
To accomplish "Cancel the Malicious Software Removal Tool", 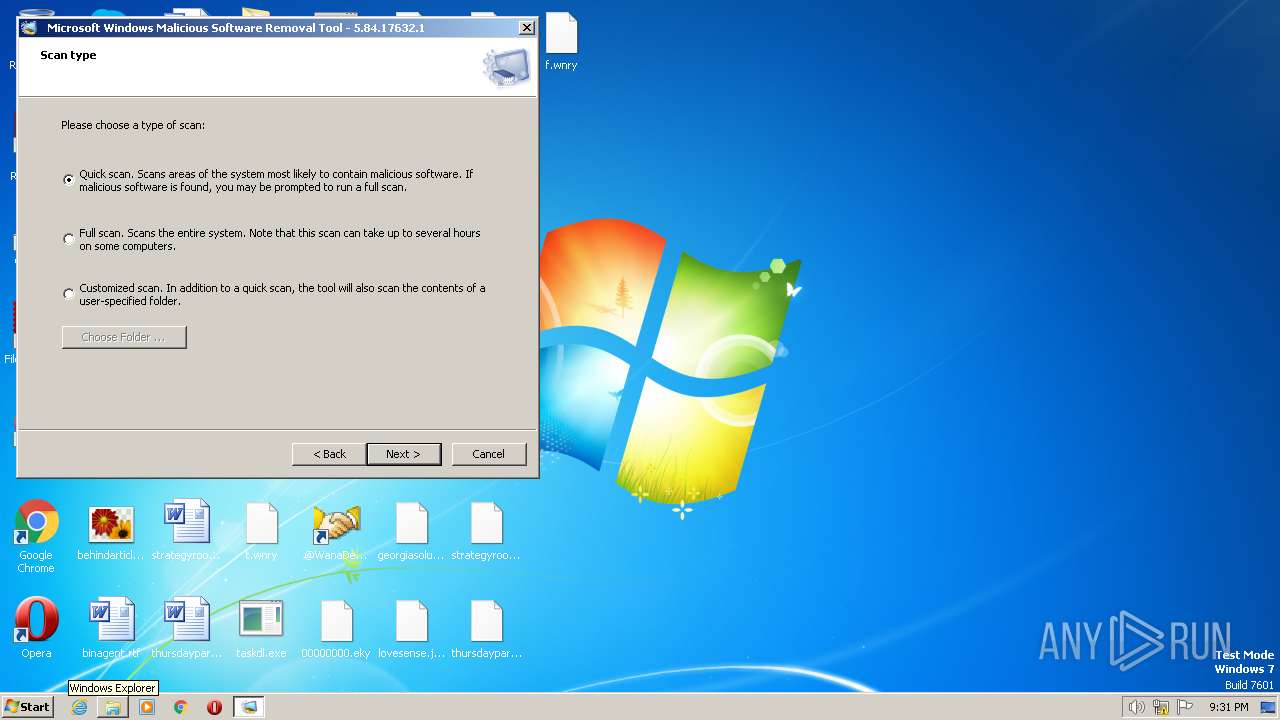I will 489,454.
